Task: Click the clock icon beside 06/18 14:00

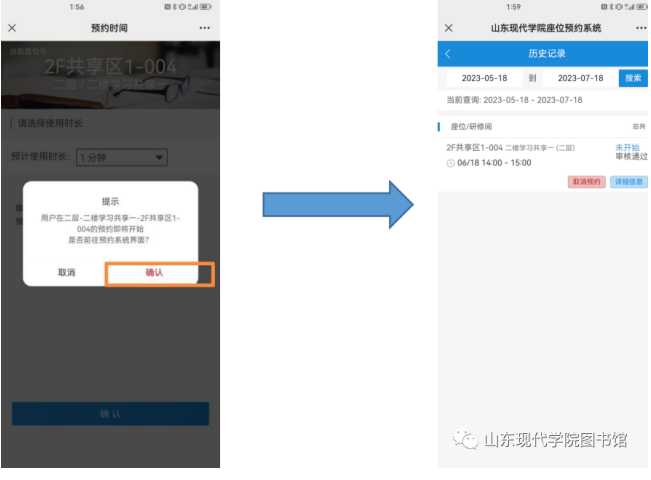Action: click(x=451, y=163)
